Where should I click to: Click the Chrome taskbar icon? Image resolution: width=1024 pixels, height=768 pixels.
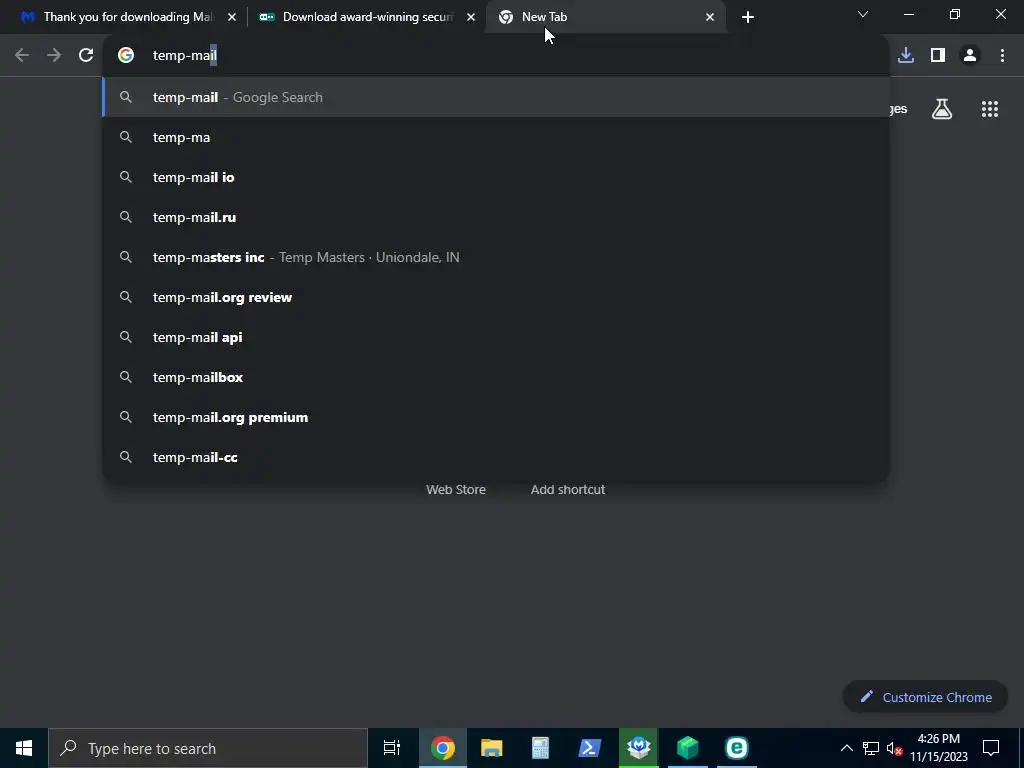(x=442, y=748)
